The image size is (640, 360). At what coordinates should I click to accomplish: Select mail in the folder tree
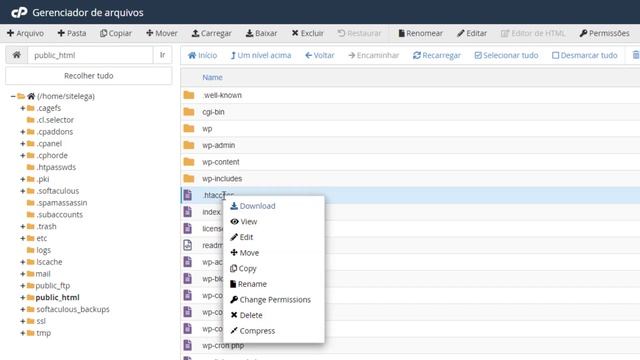(43, 274)
